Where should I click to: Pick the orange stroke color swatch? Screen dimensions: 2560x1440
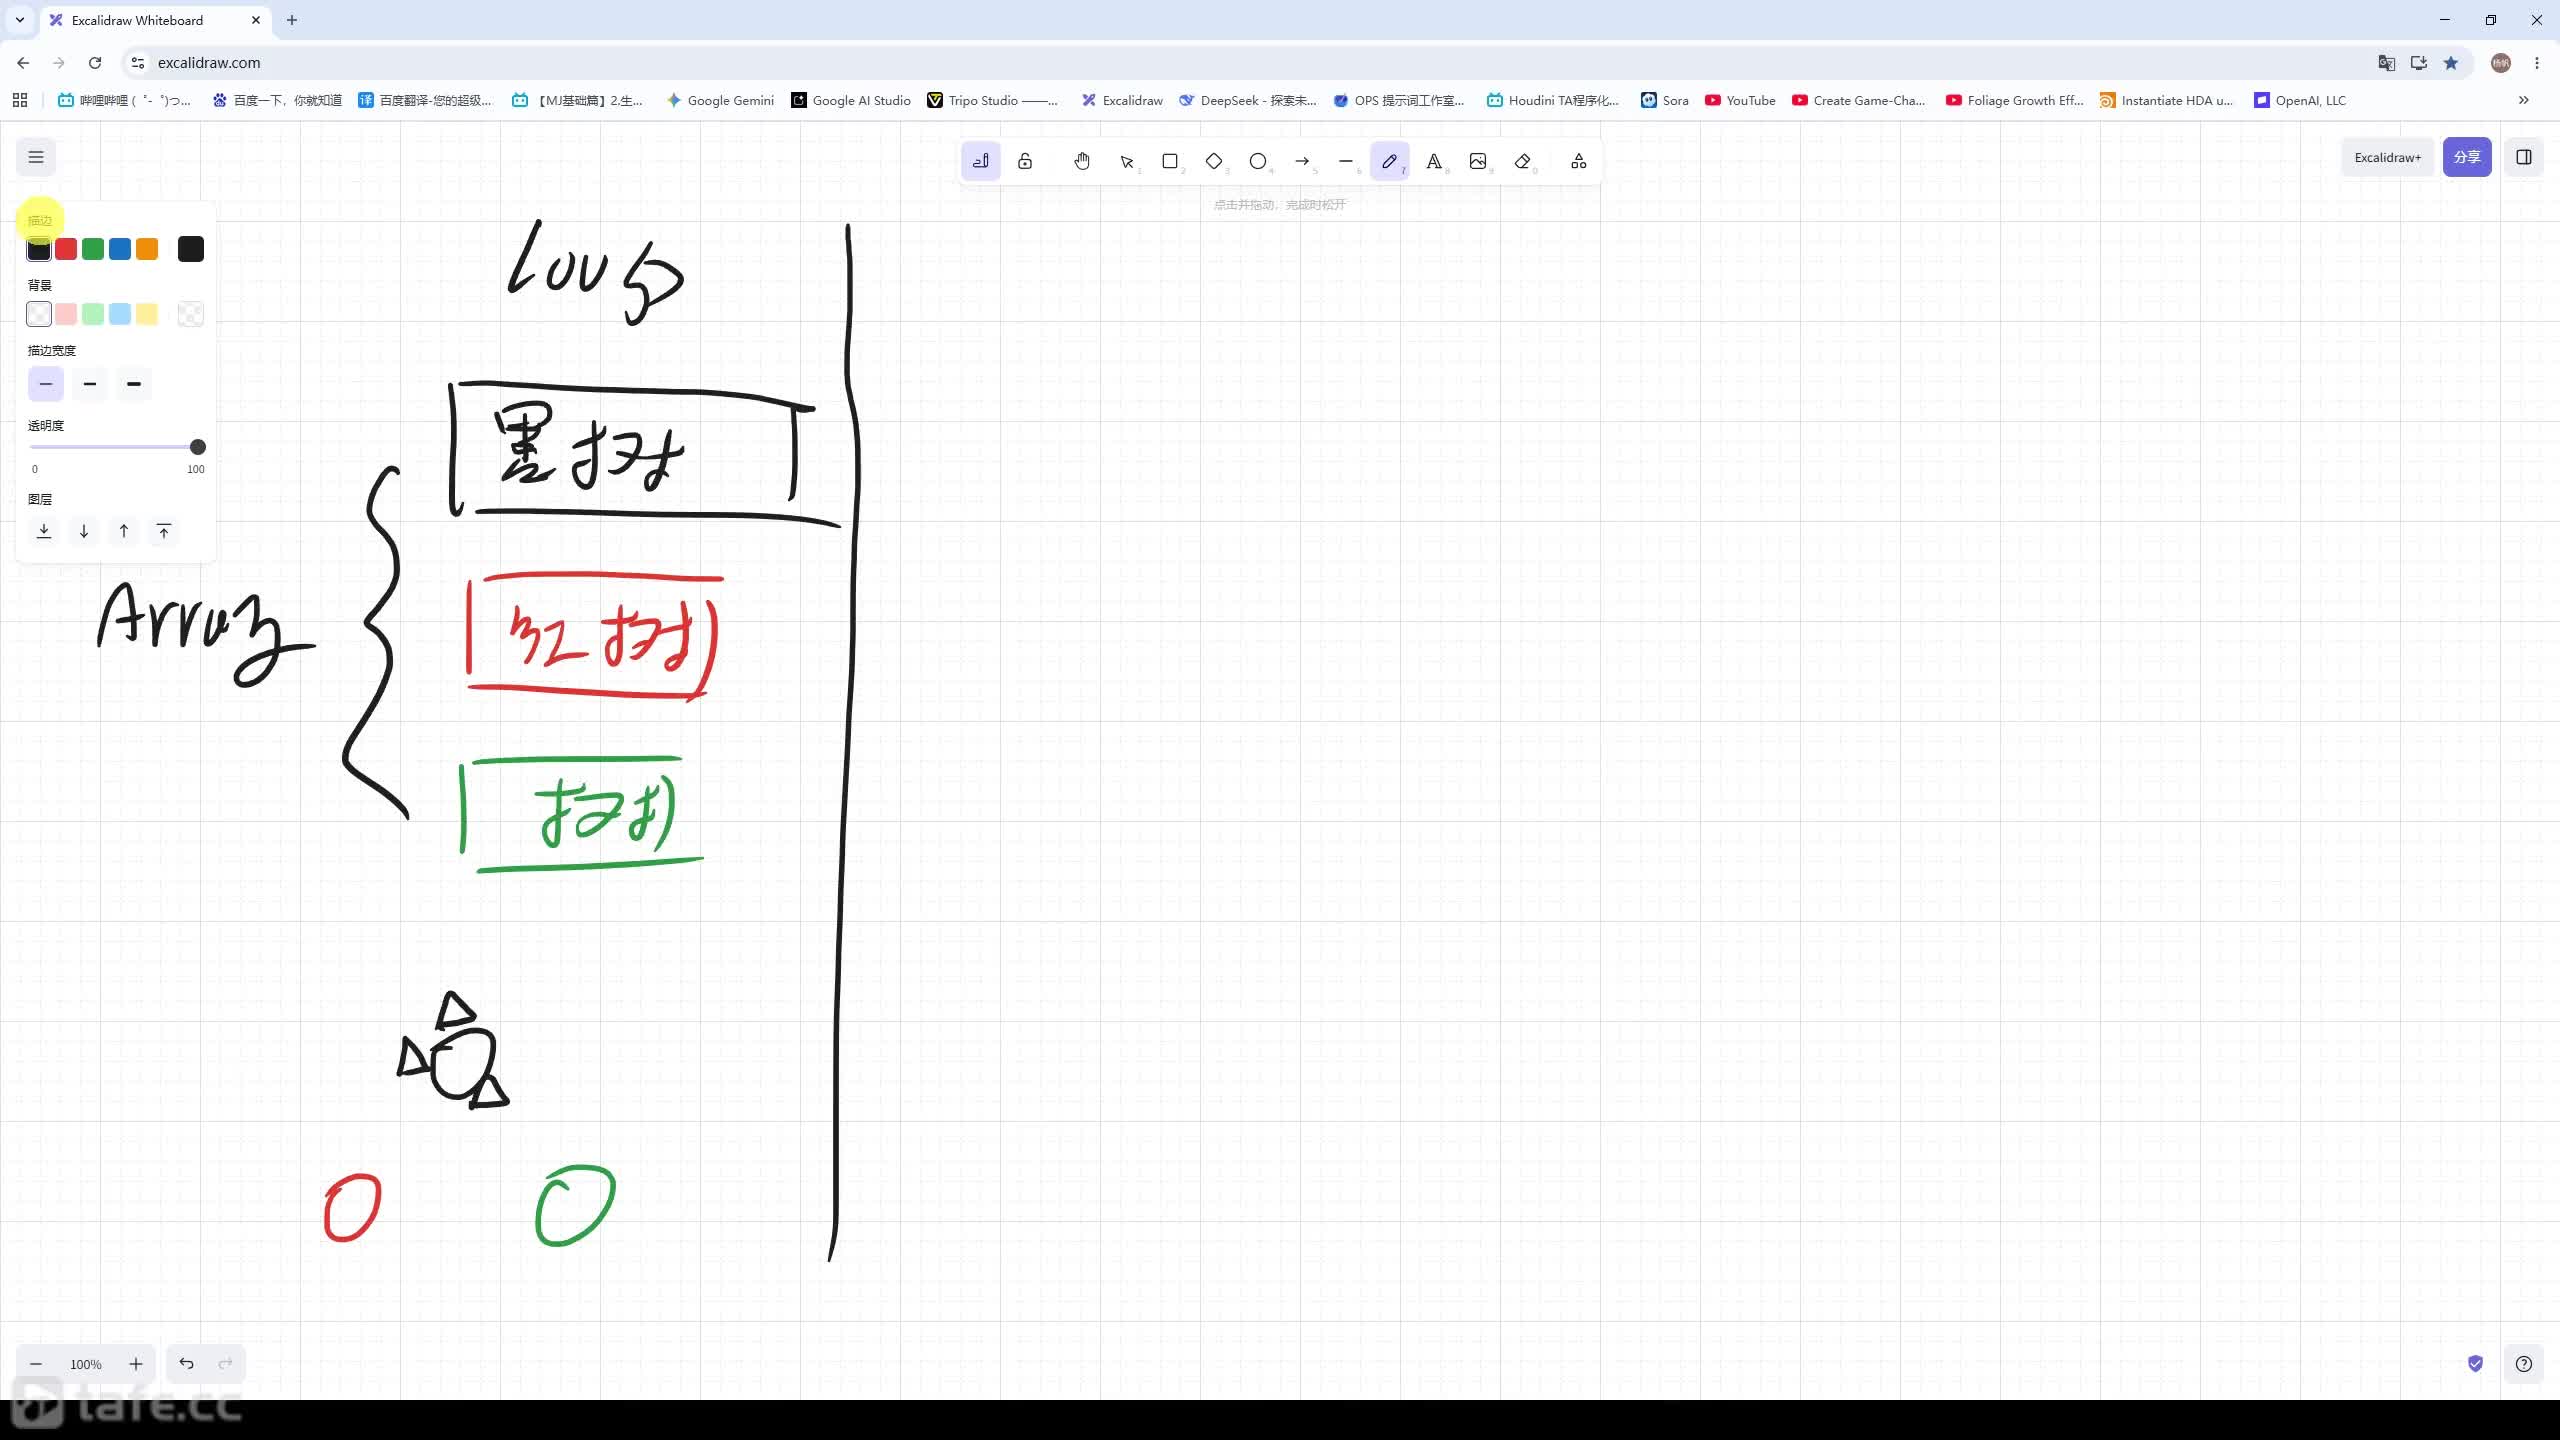click(147, 249)
